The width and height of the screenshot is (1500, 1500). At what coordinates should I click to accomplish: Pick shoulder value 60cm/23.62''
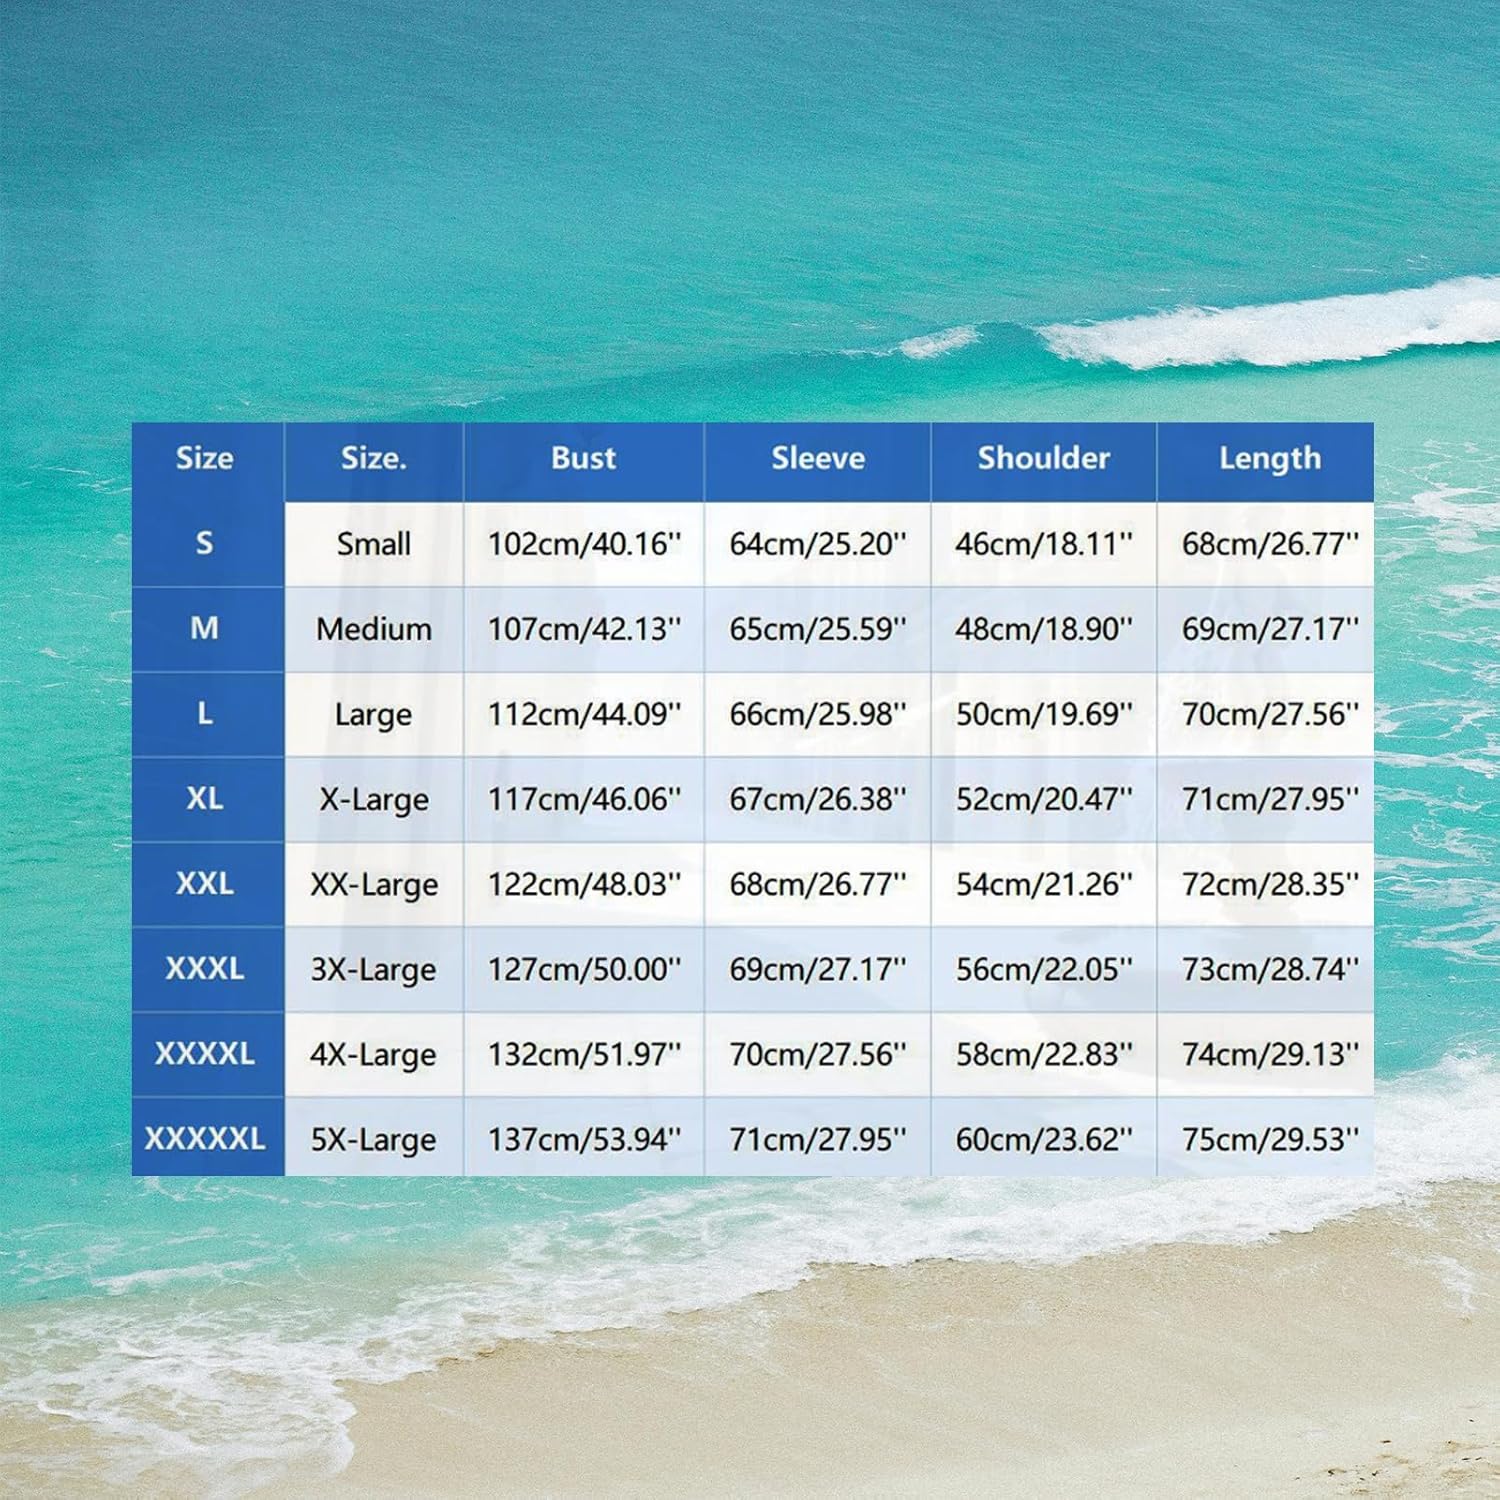pyautogui.click(x=1044, y=1139)
